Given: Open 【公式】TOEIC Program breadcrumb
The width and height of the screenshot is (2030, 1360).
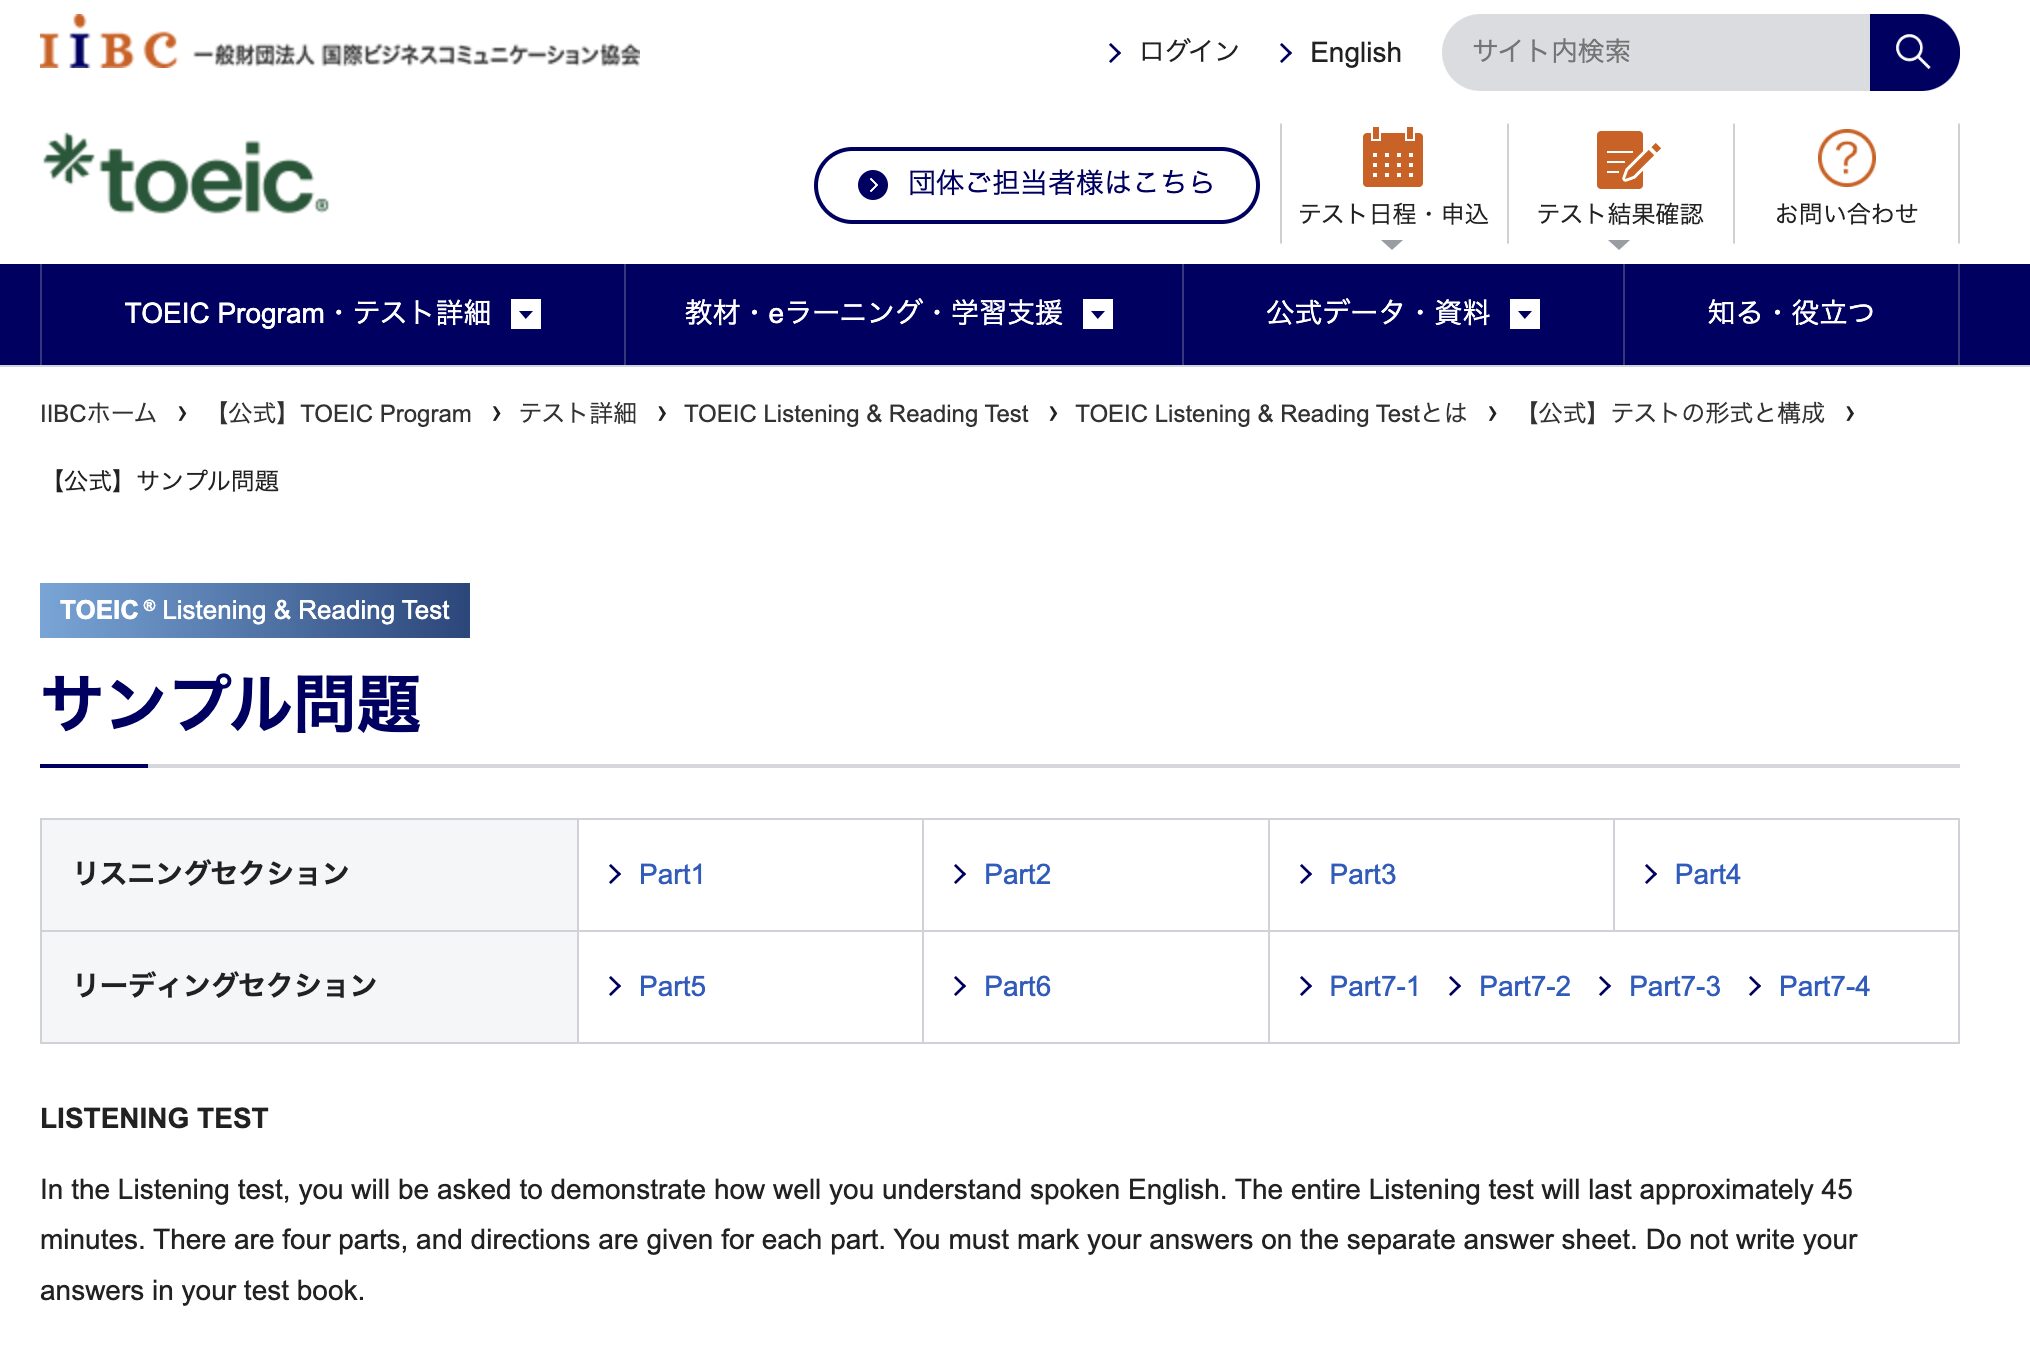Looking at the screenshot, I should [341, 414].
